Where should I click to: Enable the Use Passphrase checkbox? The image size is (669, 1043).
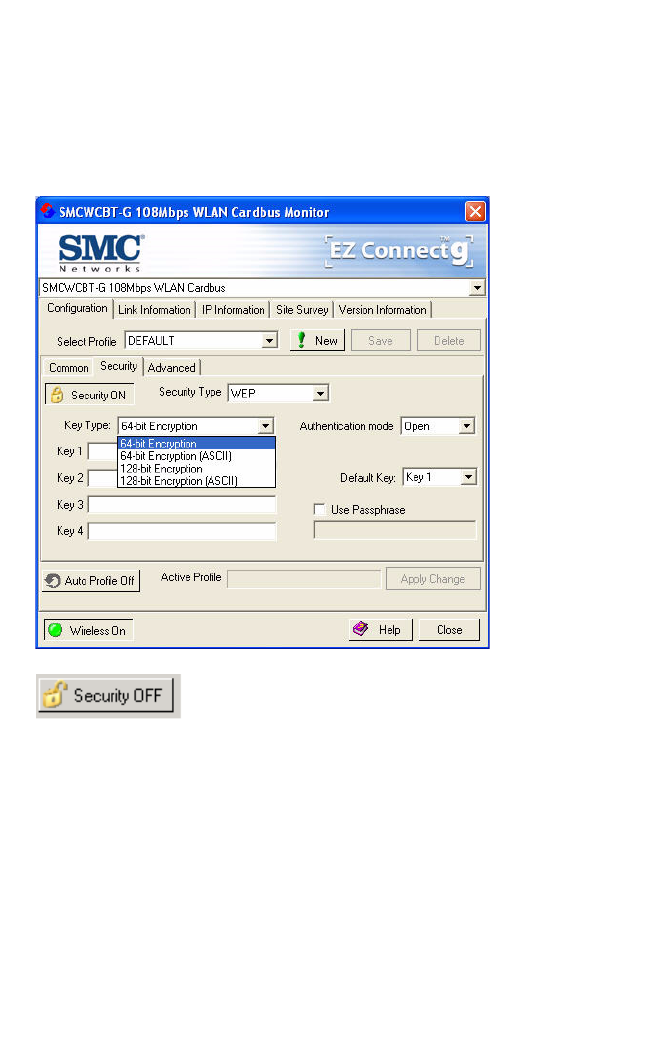pos(320,510)
